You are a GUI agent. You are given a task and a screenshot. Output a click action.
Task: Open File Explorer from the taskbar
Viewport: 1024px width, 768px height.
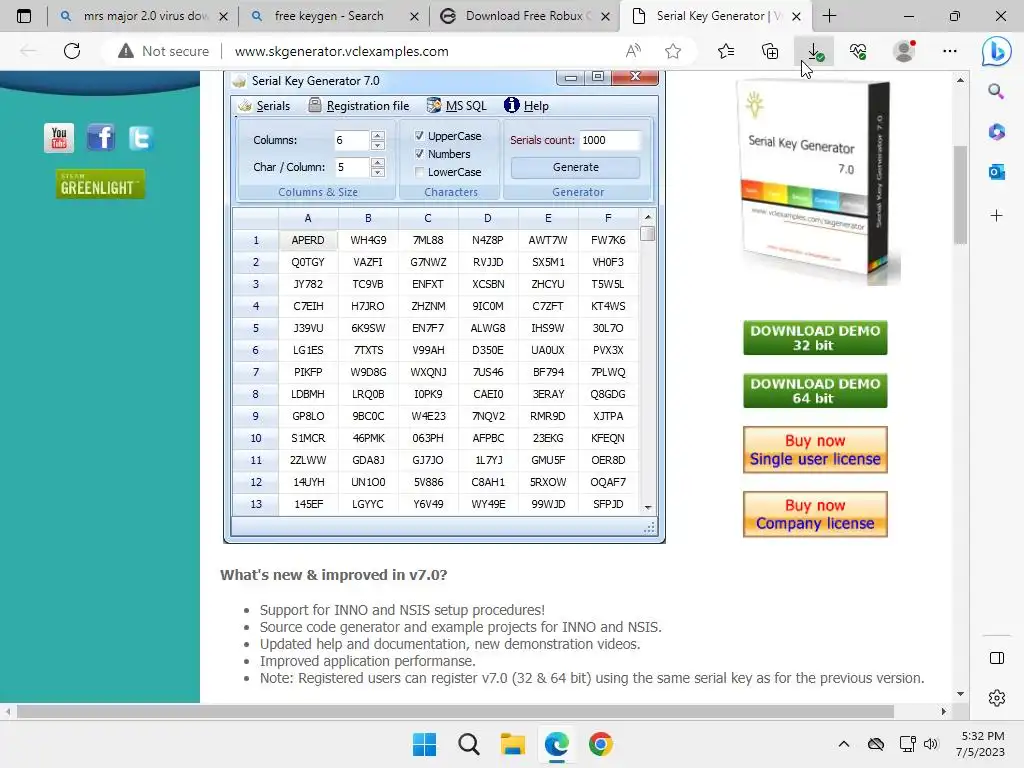[x=513, y=744]
